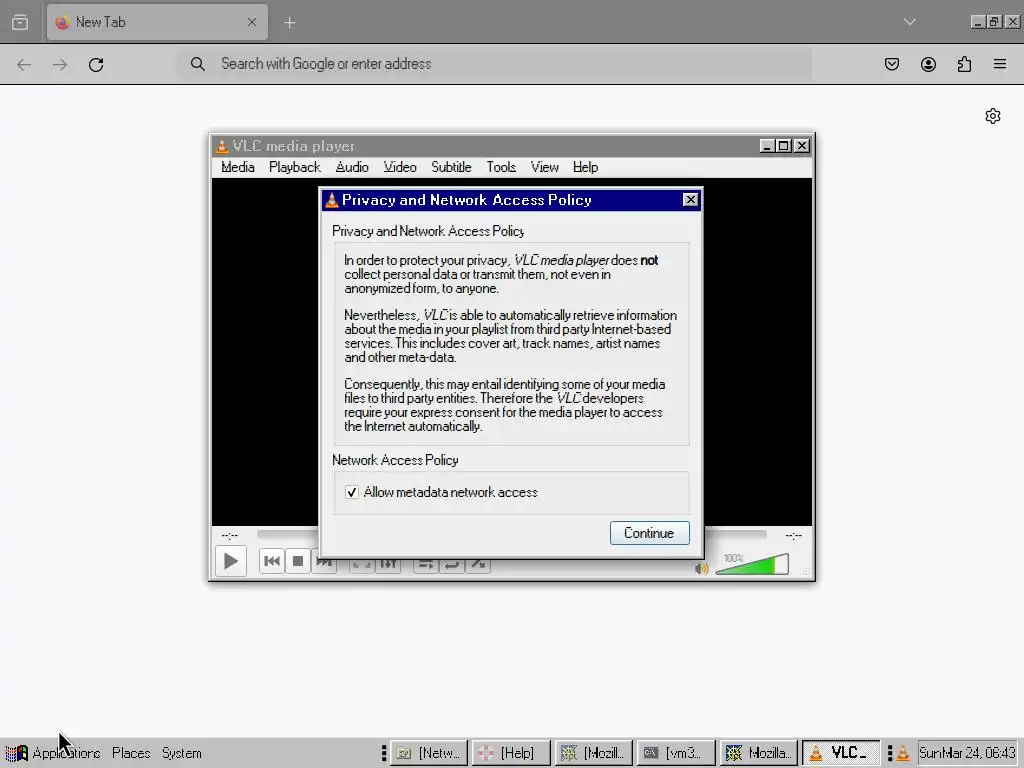Click the previous track button in VLC

272,561
